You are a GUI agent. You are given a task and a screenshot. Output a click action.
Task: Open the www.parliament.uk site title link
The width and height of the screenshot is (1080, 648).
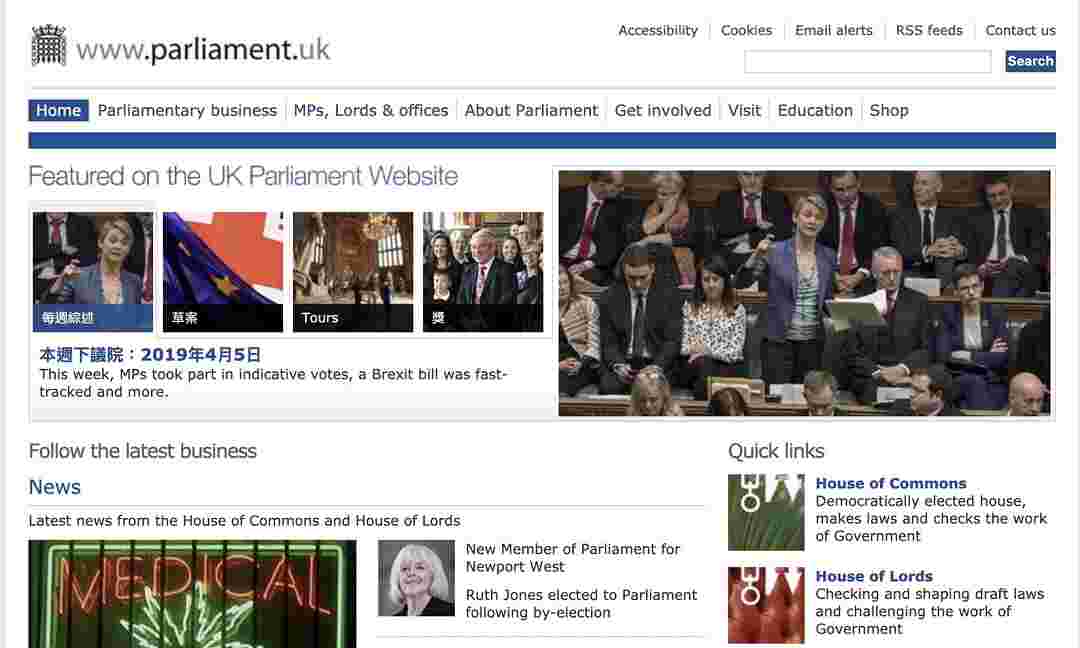(x=203, y=50)
